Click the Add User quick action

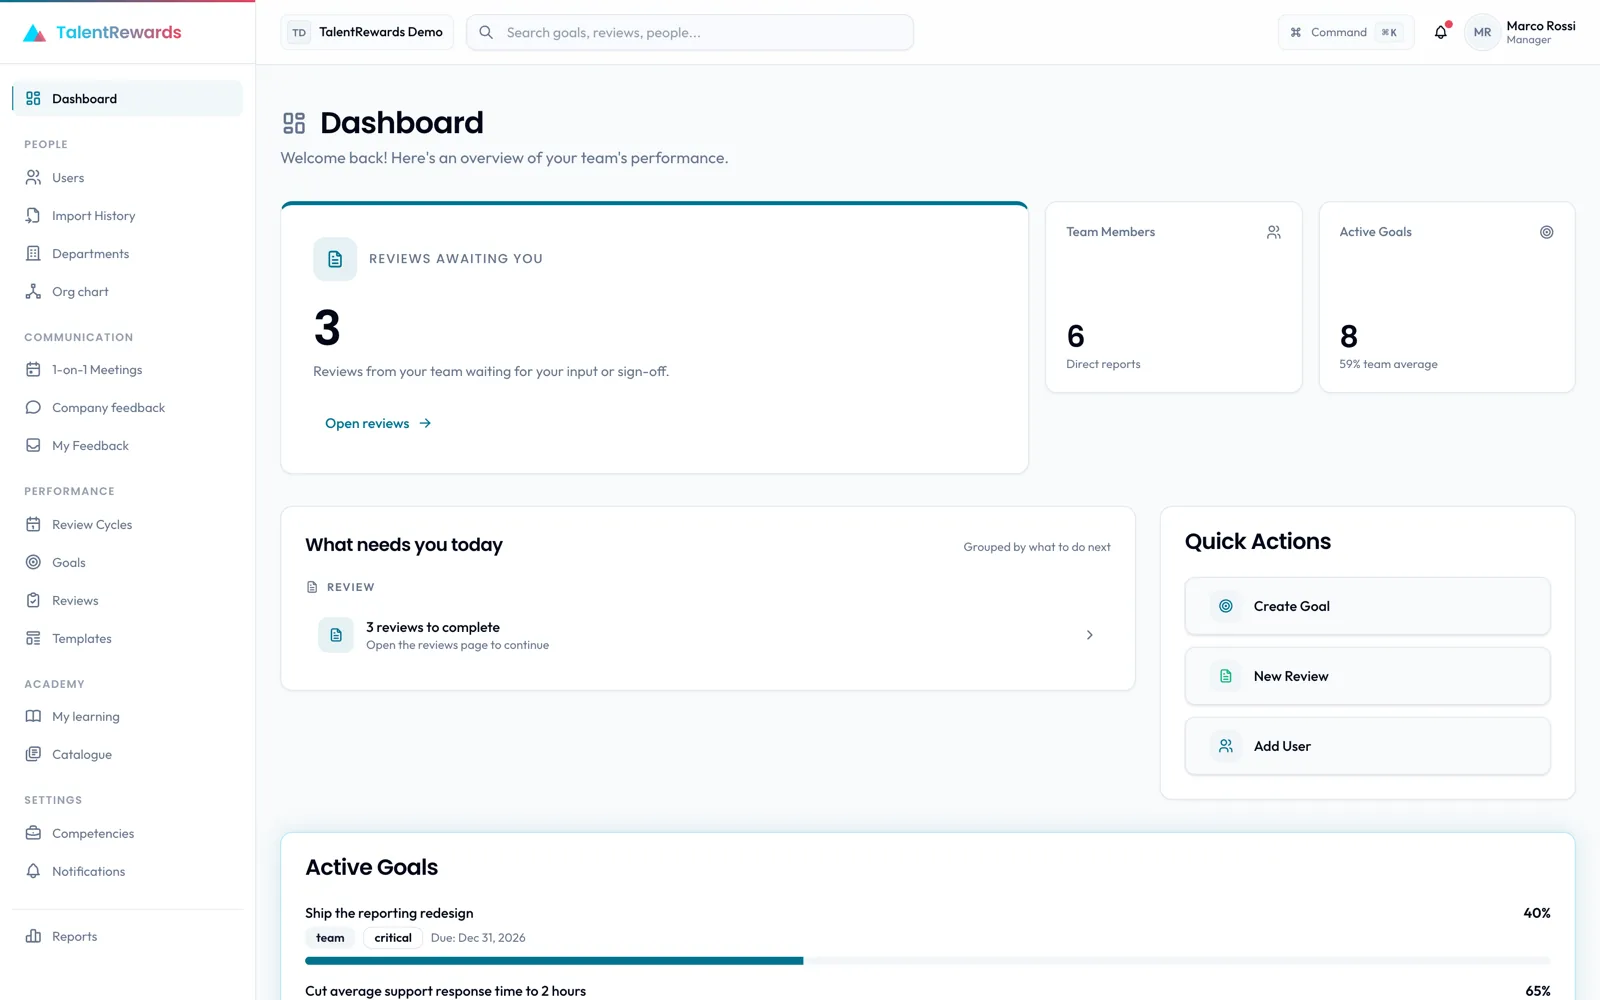point(1367,746)
